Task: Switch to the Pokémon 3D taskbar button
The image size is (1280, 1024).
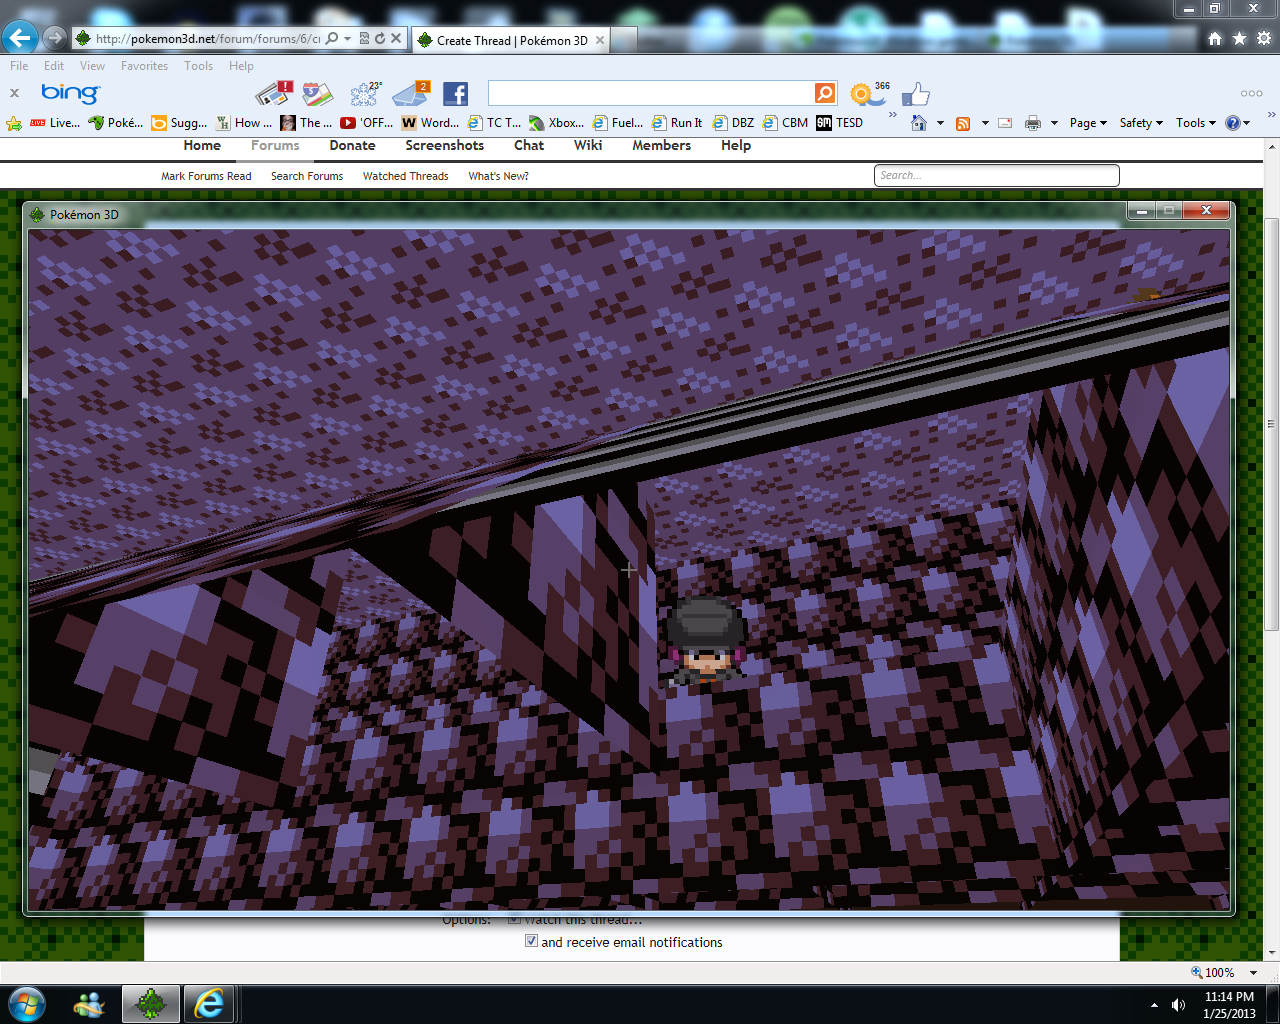Action: click(x=151, y=1004)
